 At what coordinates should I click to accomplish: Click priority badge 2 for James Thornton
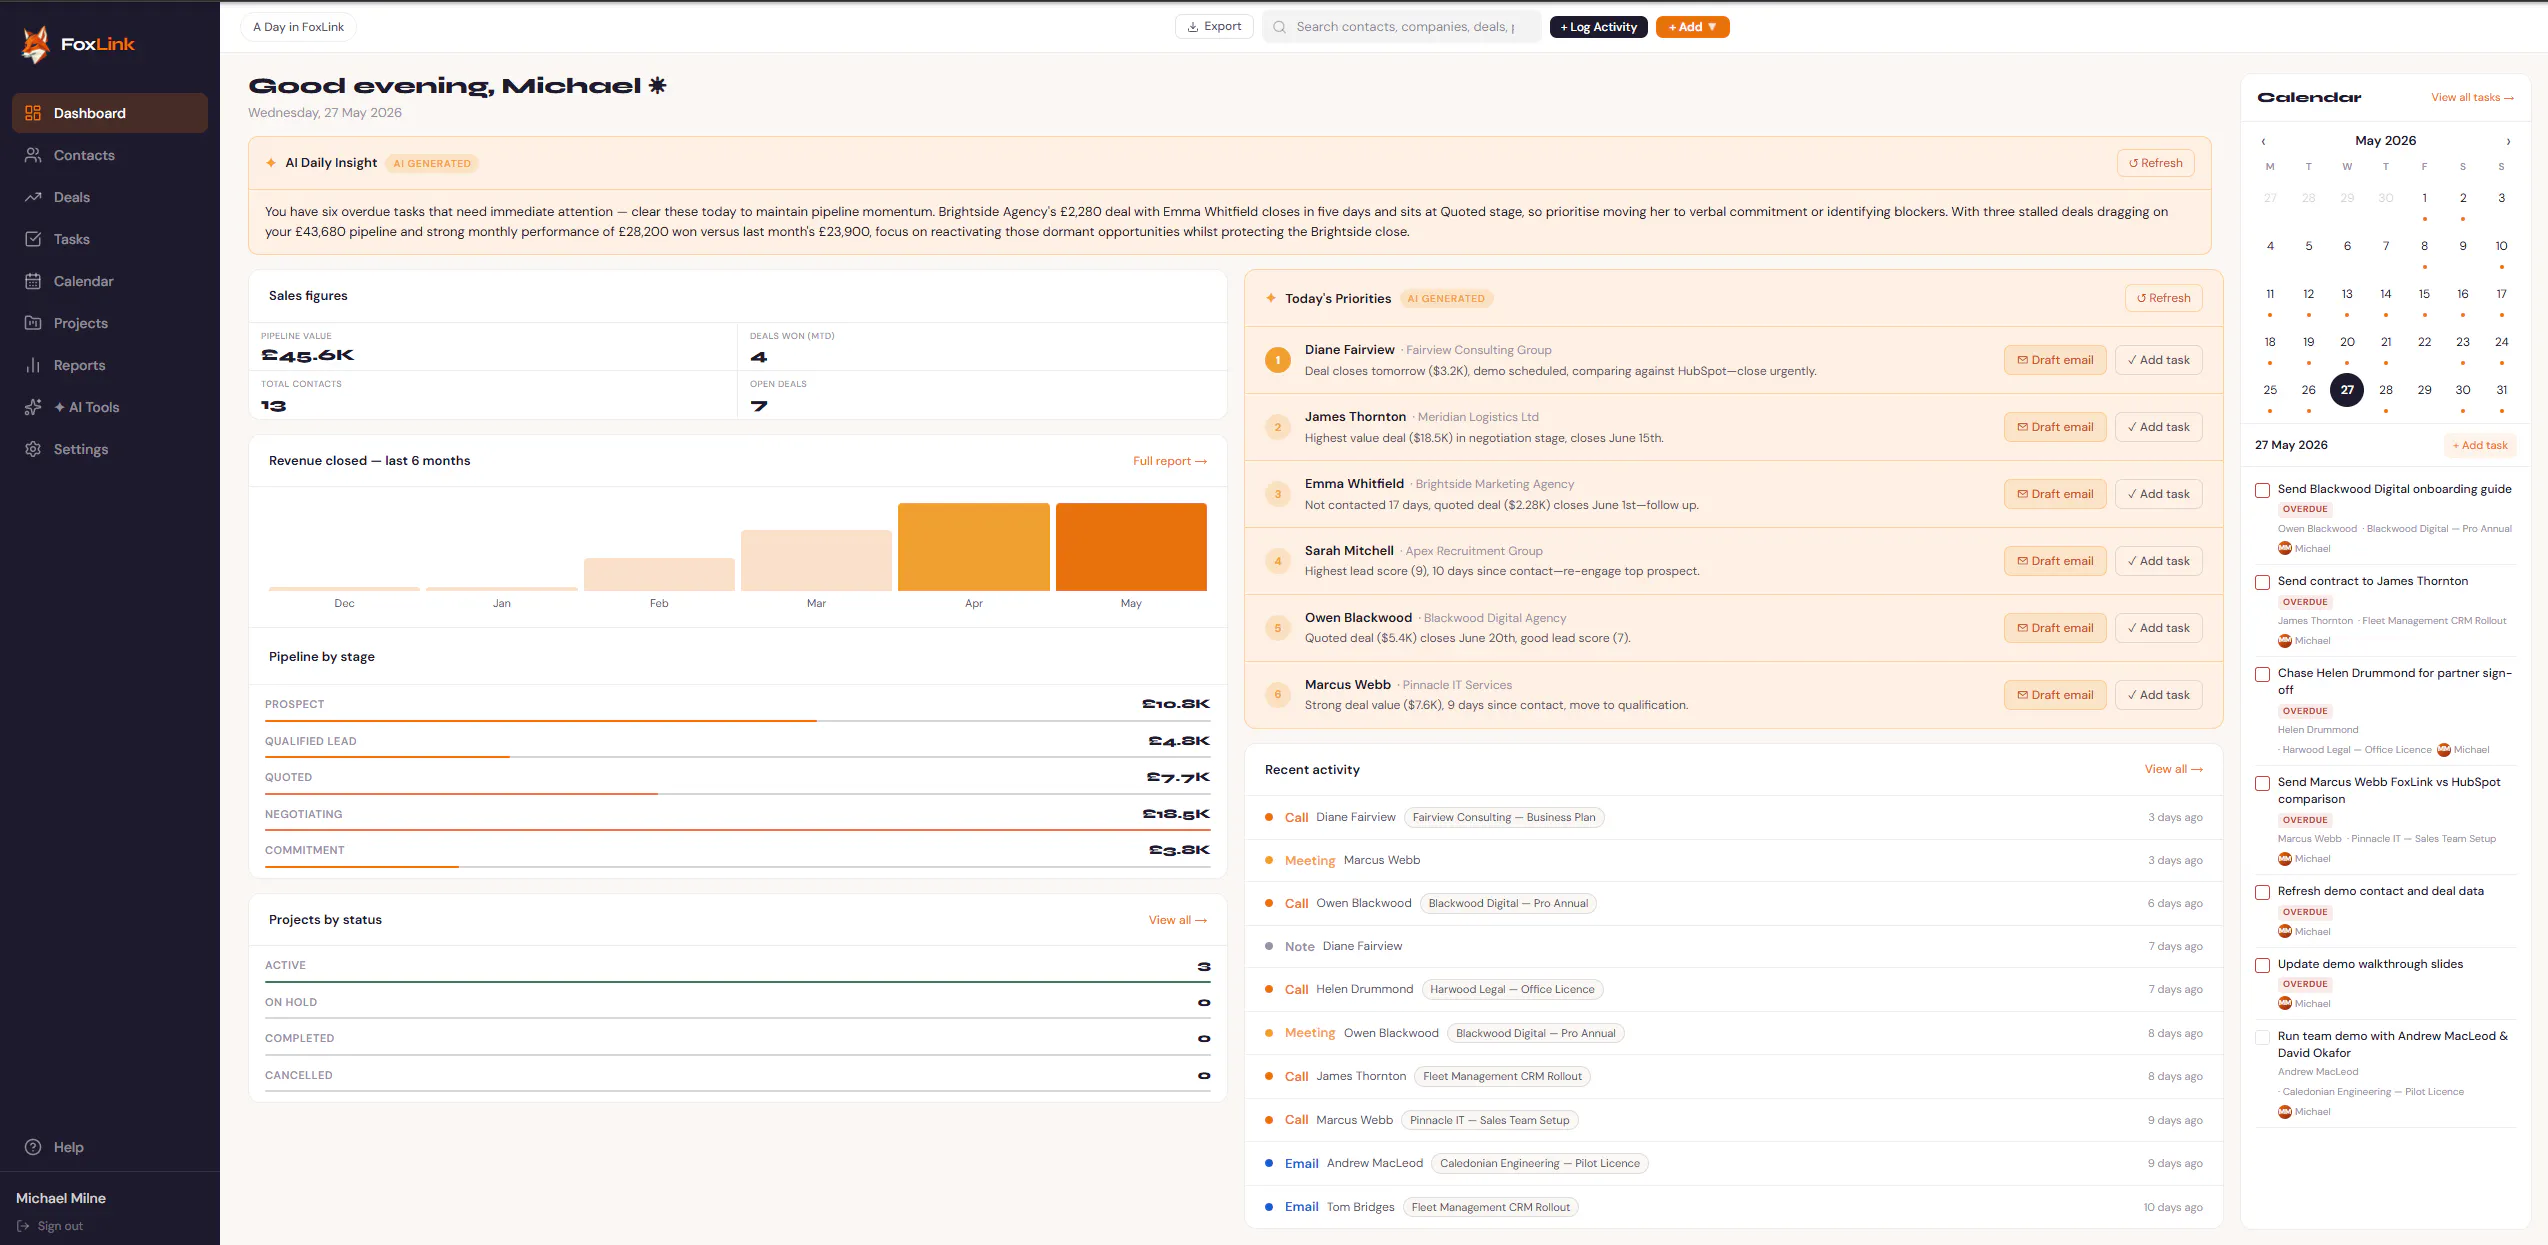pyautogui.click(x=1278, y=427)
